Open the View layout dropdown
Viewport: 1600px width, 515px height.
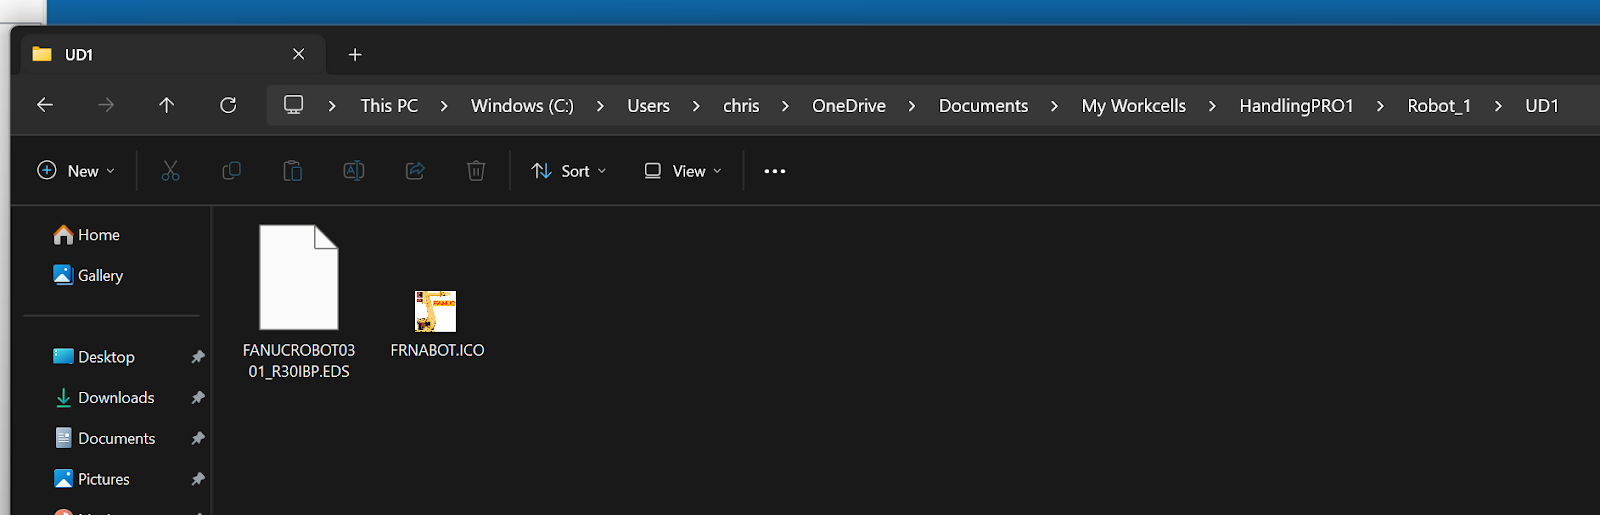[683, 171]
